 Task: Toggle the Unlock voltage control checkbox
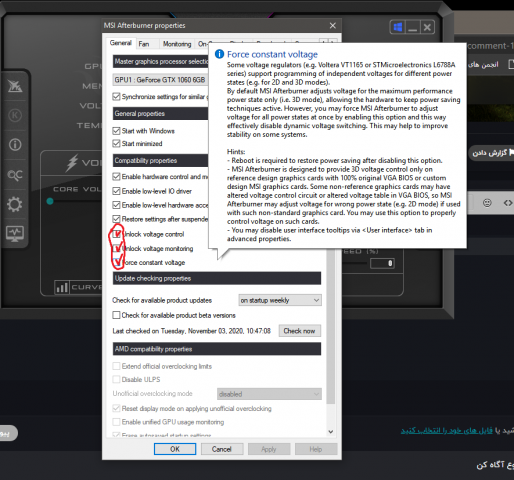click(116, 234)
